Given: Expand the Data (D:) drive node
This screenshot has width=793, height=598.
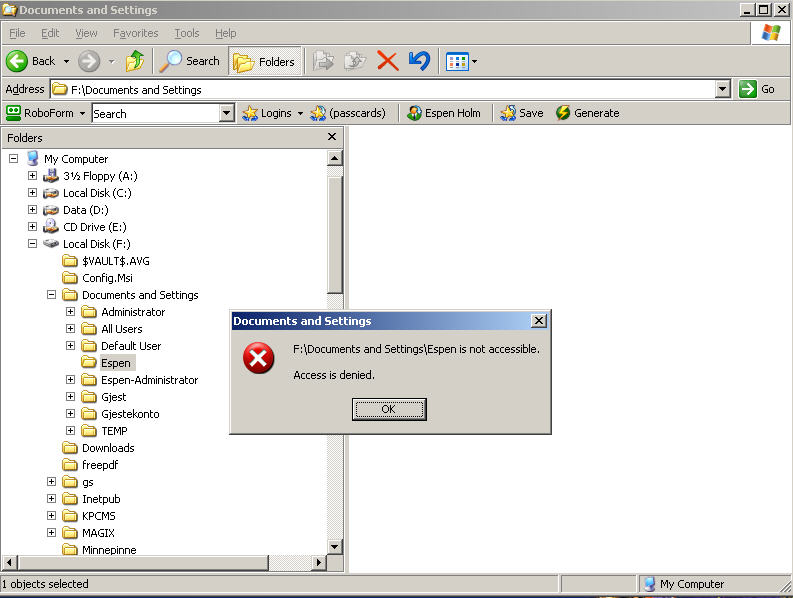Looking at the screenshot, I should pyautogui.click(x=32, y=209).
